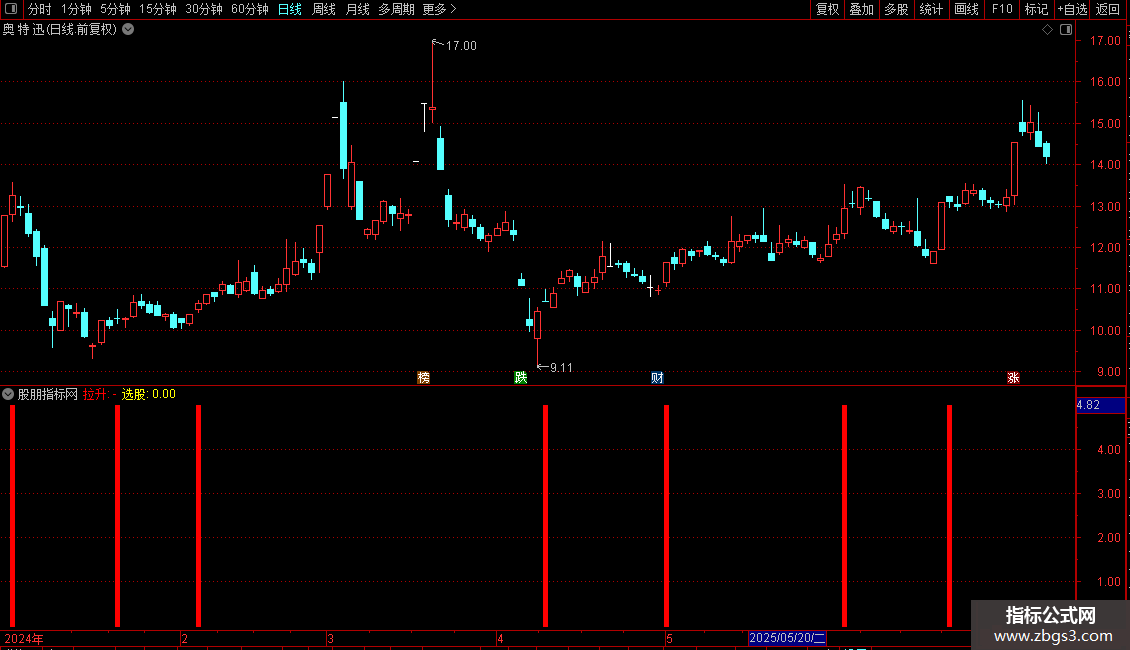Click the 2024年 time axis label
The width and height of the screenshot is (1130, 650).
click(24, 638)
